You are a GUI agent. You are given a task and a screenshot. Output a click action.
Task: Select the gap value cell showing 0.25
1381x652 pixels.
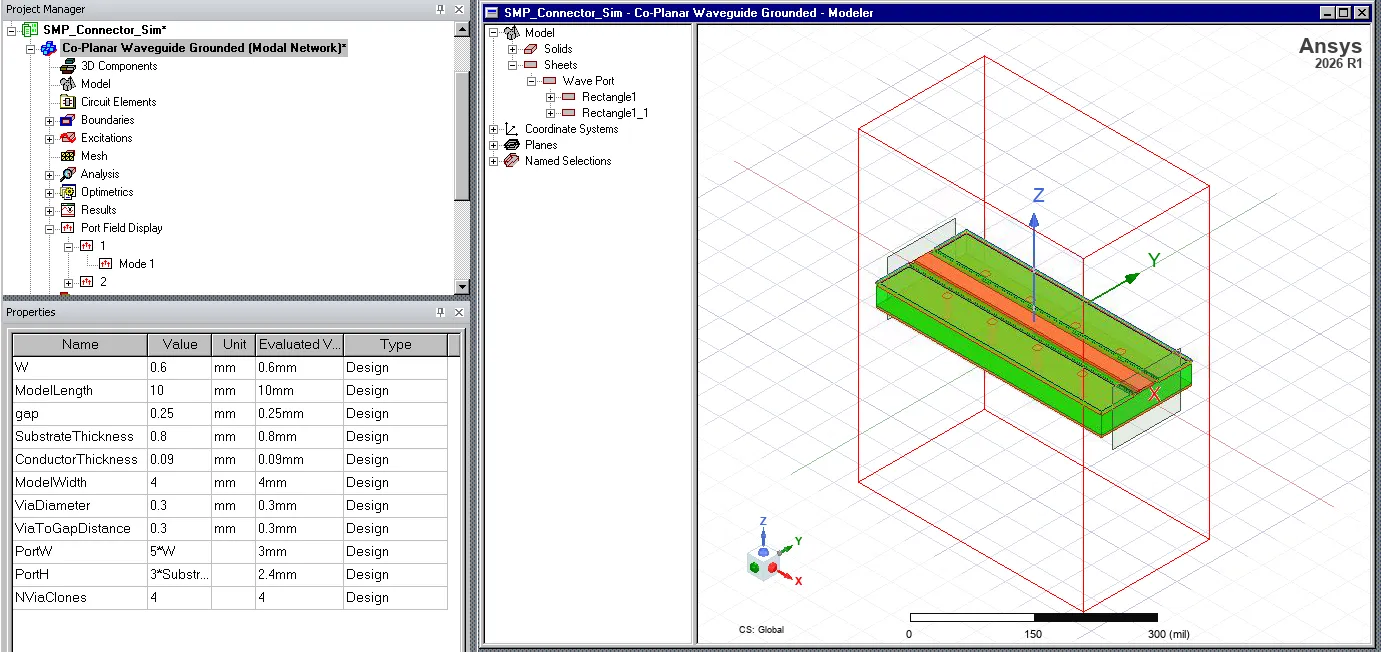click(x=179, y=413)
